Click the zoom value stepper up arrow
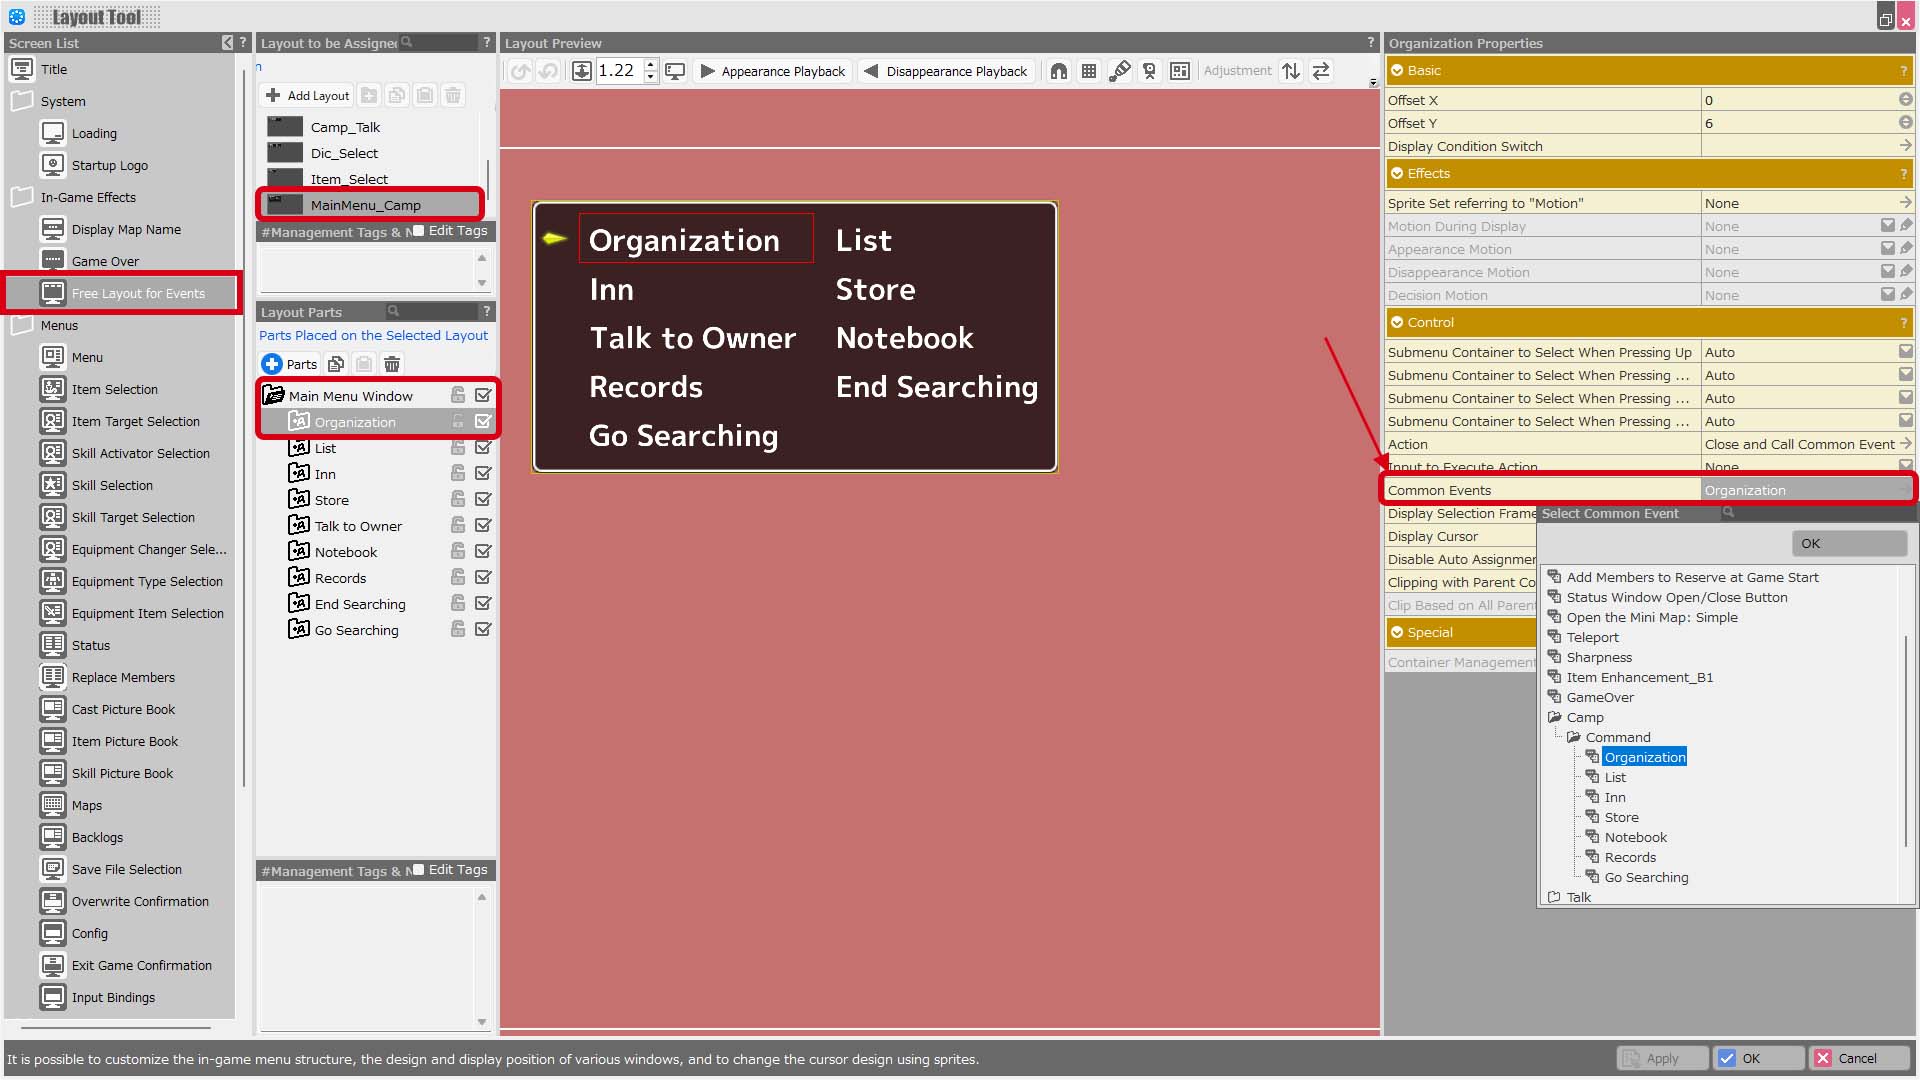 click(x=650, y=65)
